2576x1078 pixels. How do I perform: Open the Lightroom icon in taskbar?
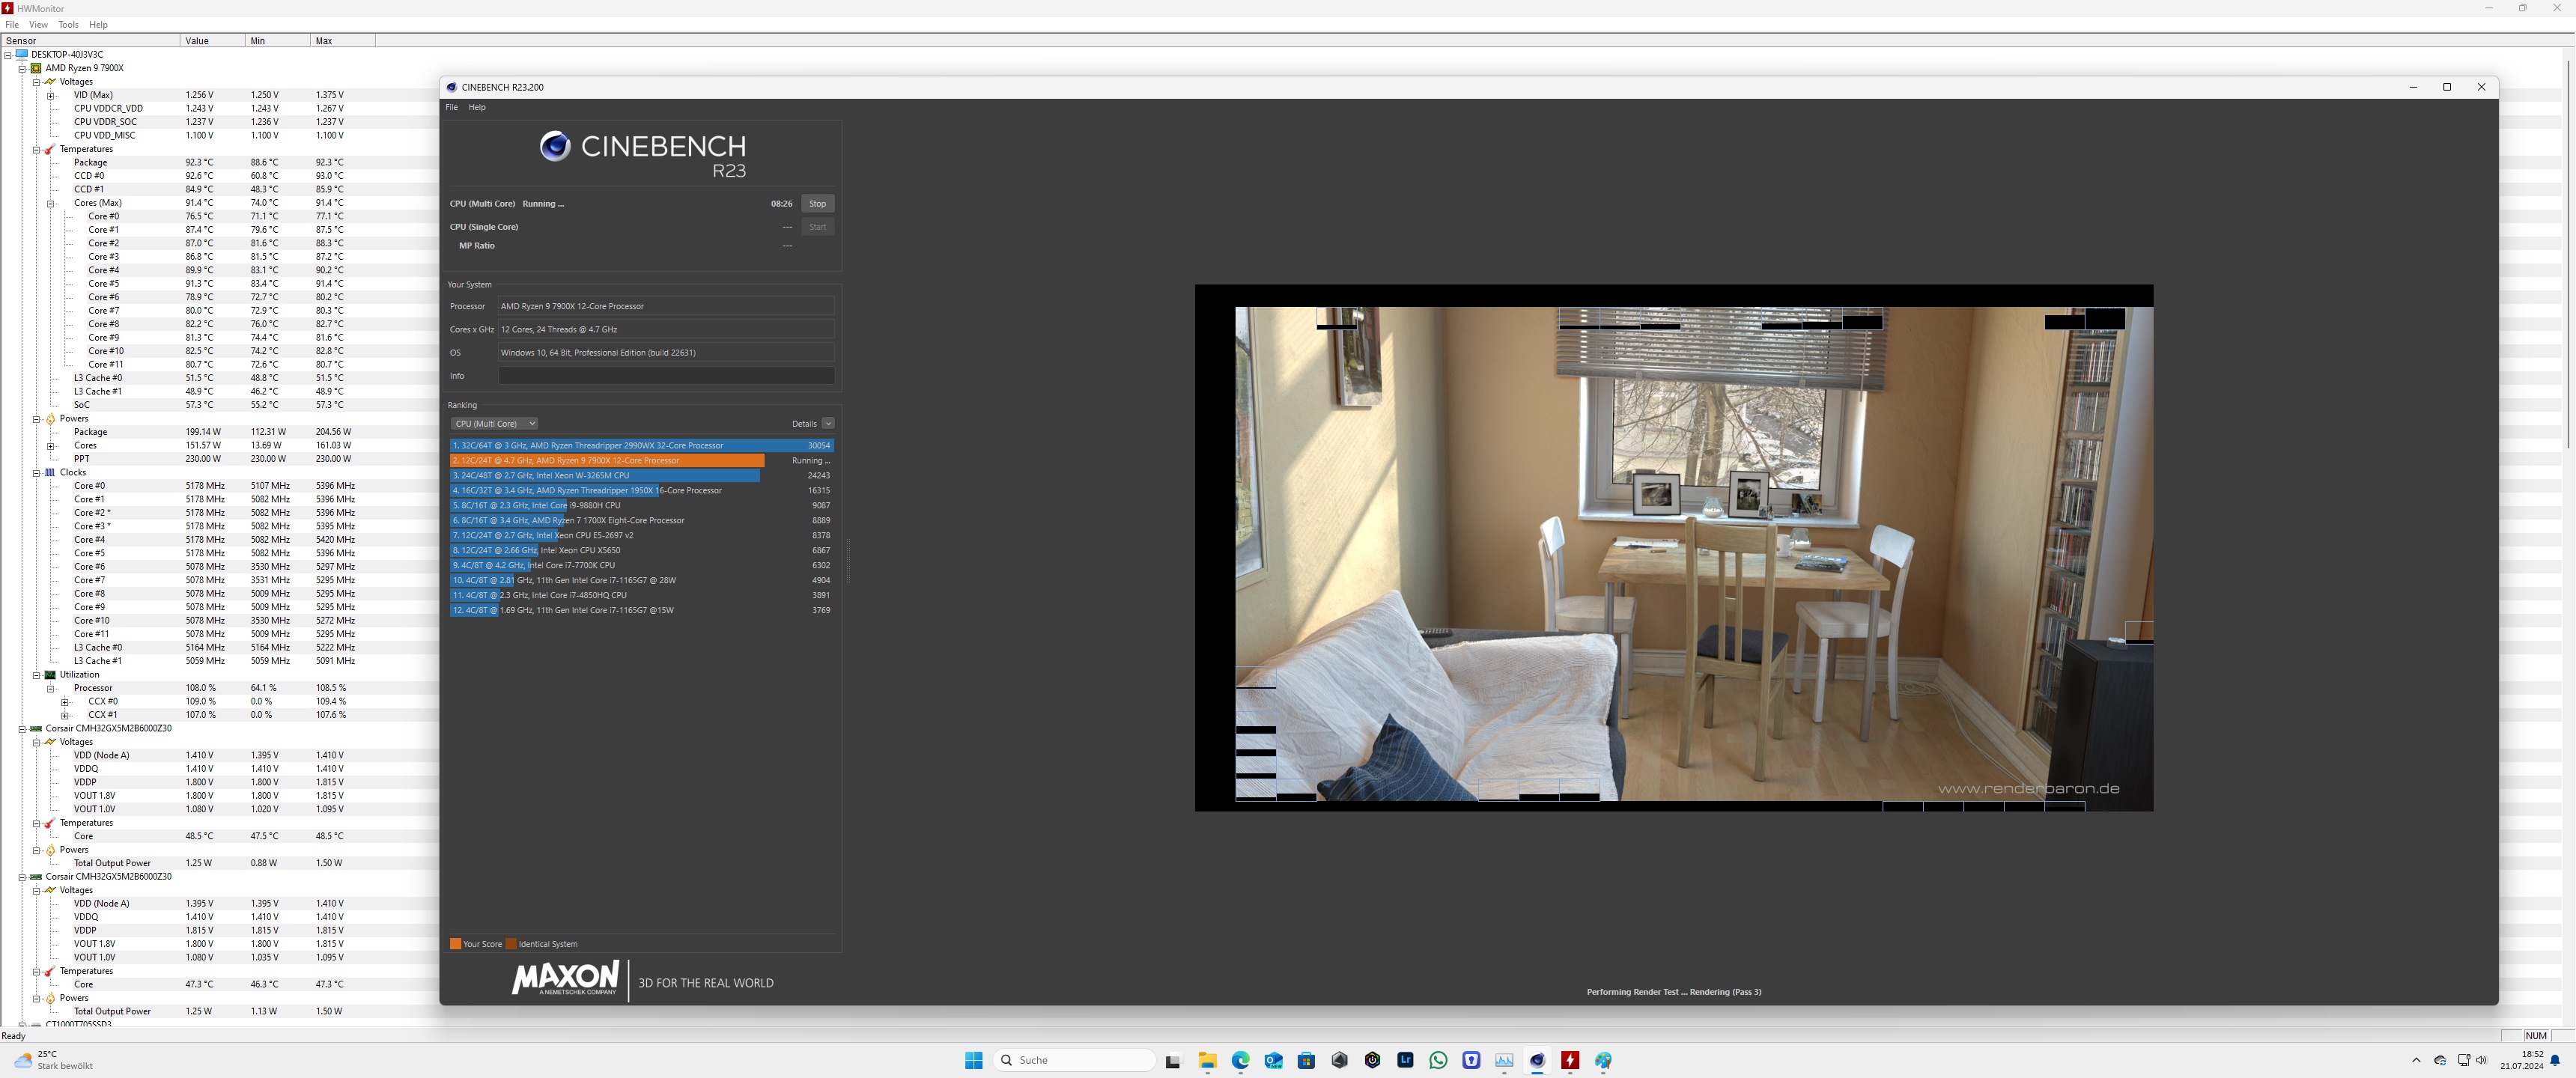(1405, 1060)
